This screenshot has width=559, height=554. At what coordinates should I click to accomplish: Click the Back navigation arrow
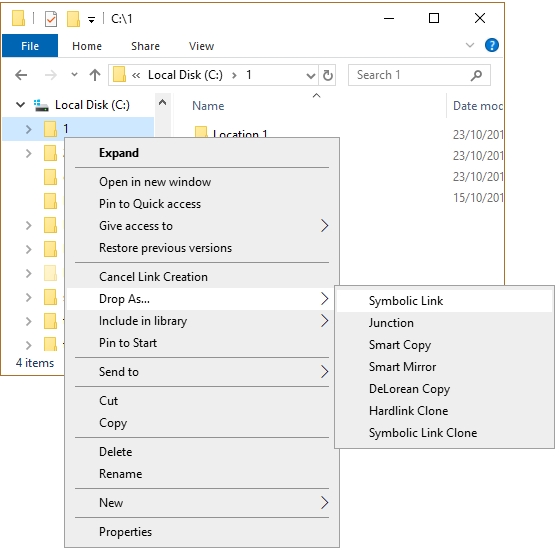[x=21, y=75]
